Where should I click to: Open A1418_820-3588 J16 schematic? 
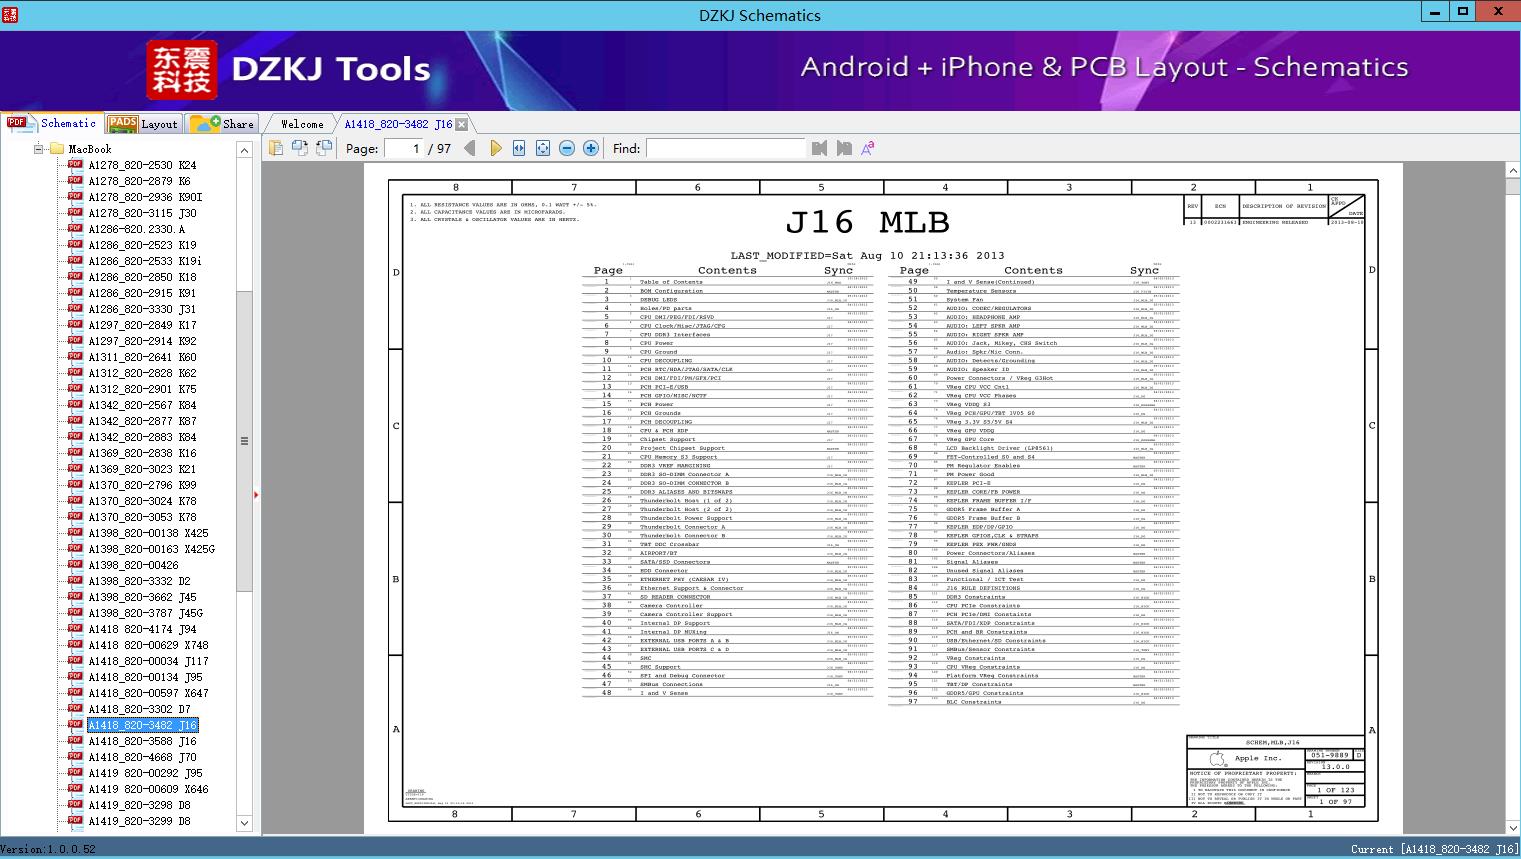142,741
